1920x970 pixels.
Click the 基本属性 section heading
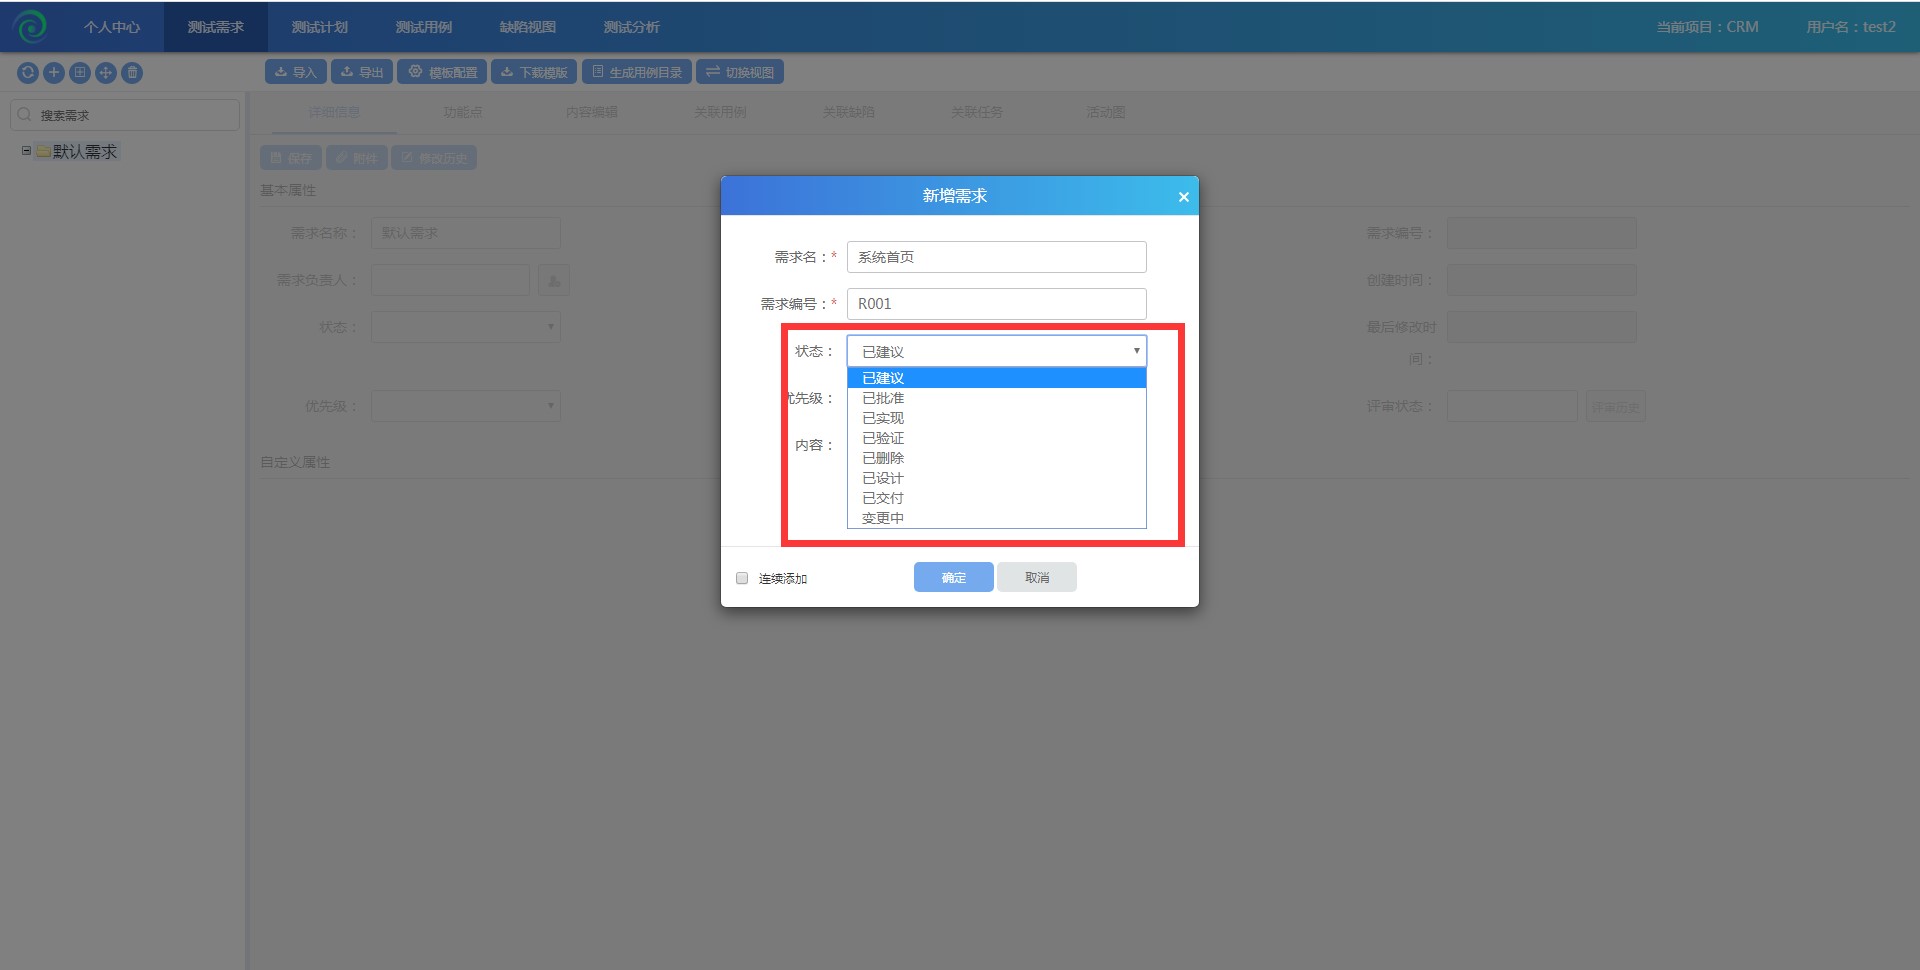[x=288, y=190]
